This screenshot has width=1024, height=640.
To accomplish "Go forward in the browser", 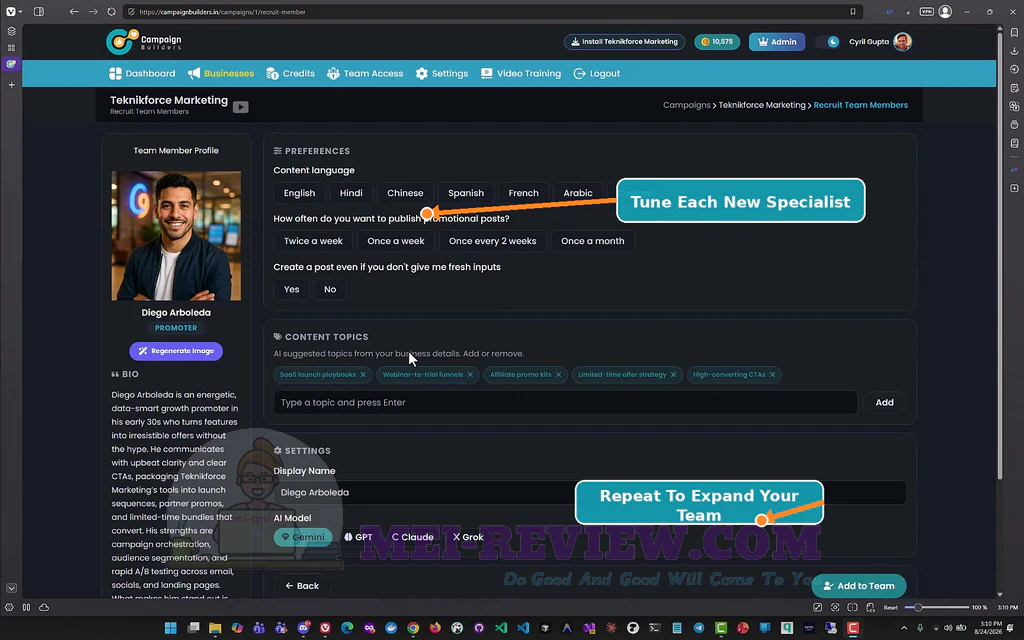I will (x=93, y=12).
